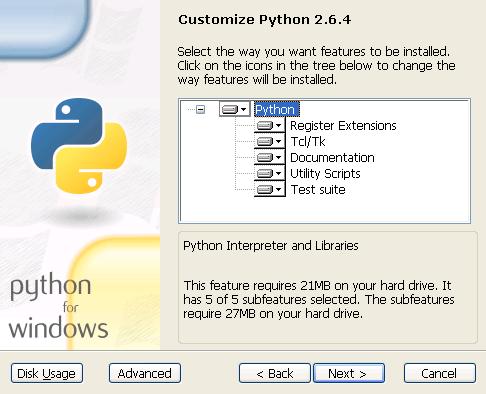
Task: Click the 'Python Interpreter and Libraries' description
Action: coord(271,246)
